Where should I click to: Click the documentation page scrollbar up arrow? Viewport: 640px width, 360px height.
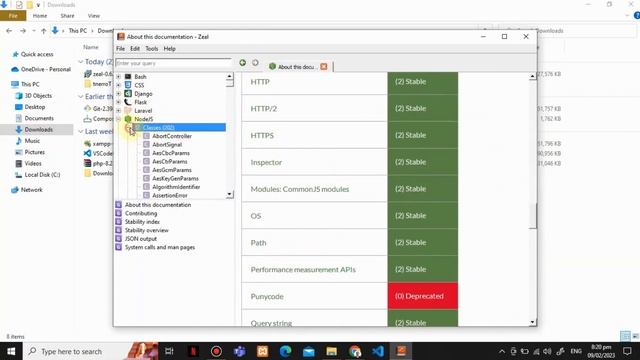tap(532, 76)
